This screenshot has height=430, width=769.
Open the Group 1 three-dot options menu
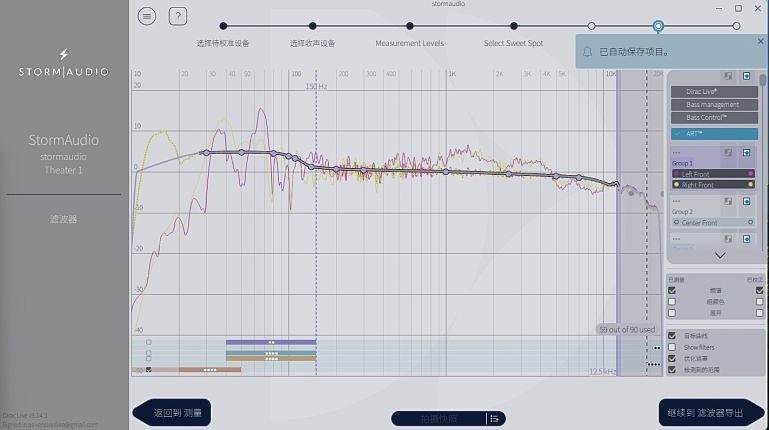coord(676,152)
